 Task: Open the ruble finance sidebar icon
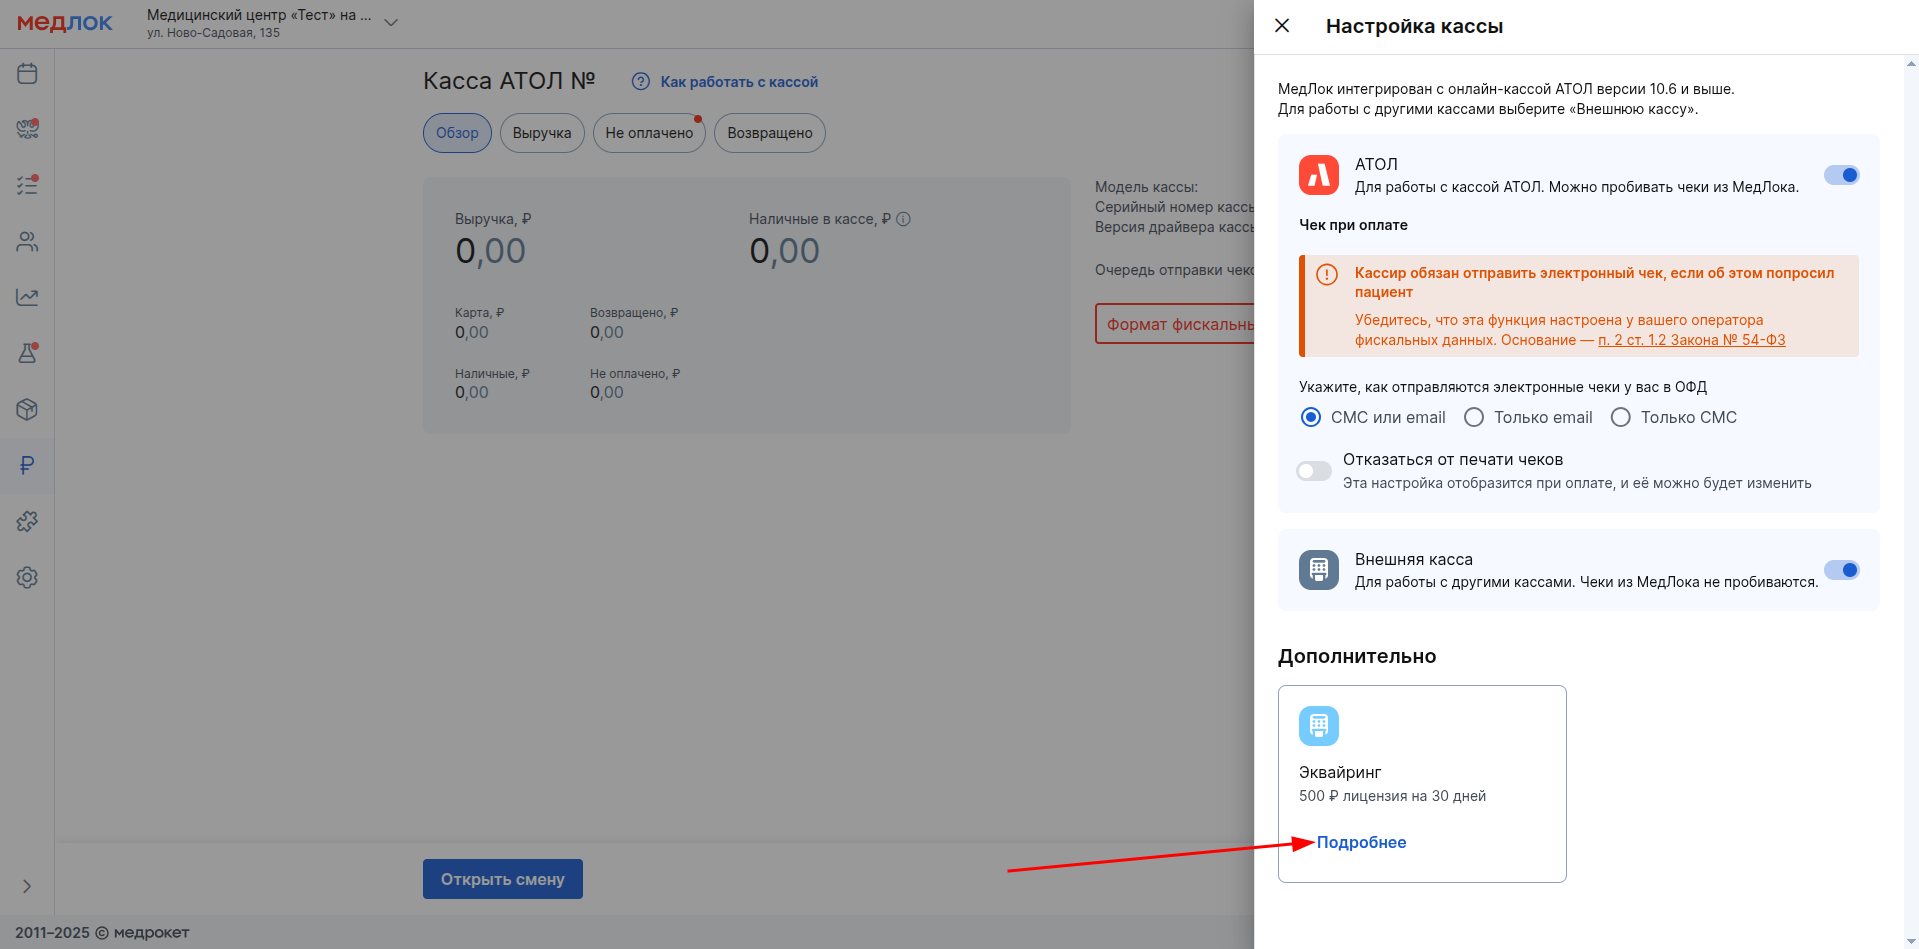[27, 465]
